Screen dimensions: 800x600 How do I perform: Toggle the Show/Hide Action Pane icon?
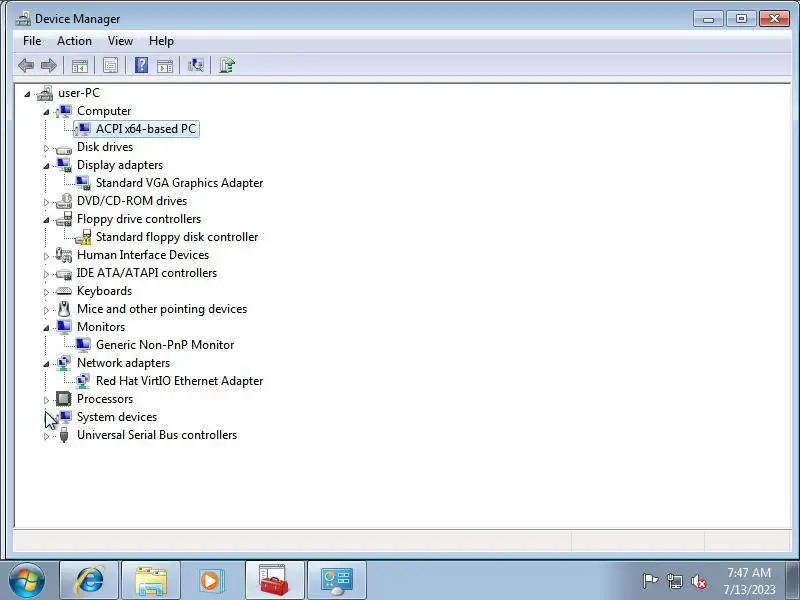click(165, 65)
